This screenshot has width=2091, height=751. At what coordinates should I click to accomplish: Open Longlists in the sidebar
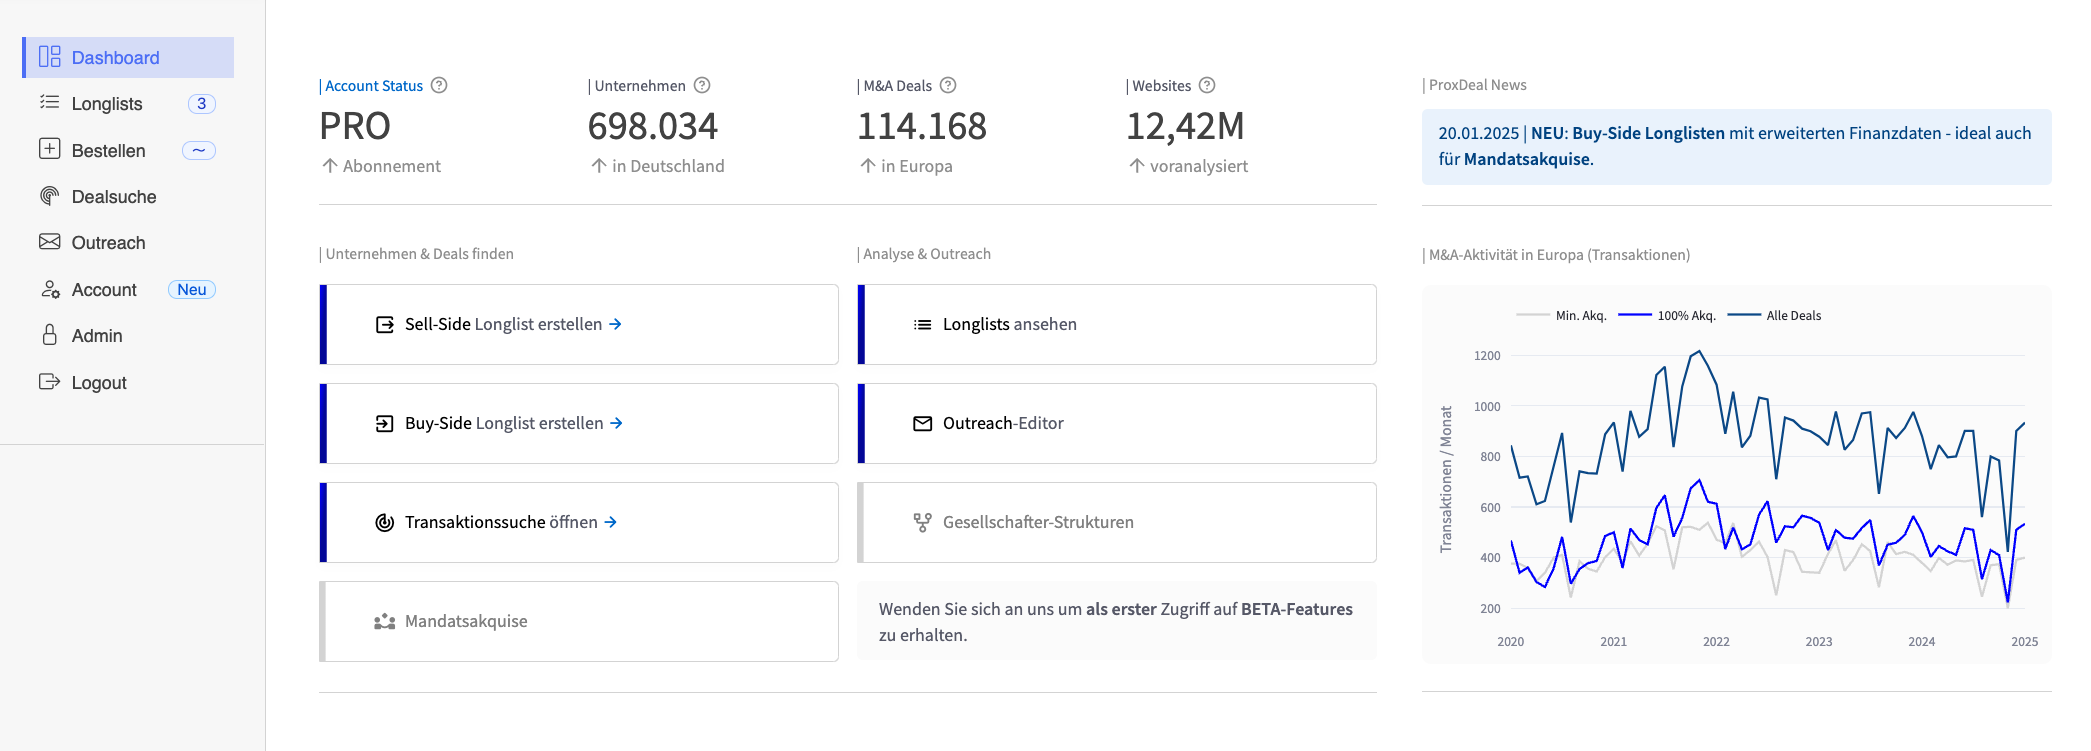coord(107,104)
